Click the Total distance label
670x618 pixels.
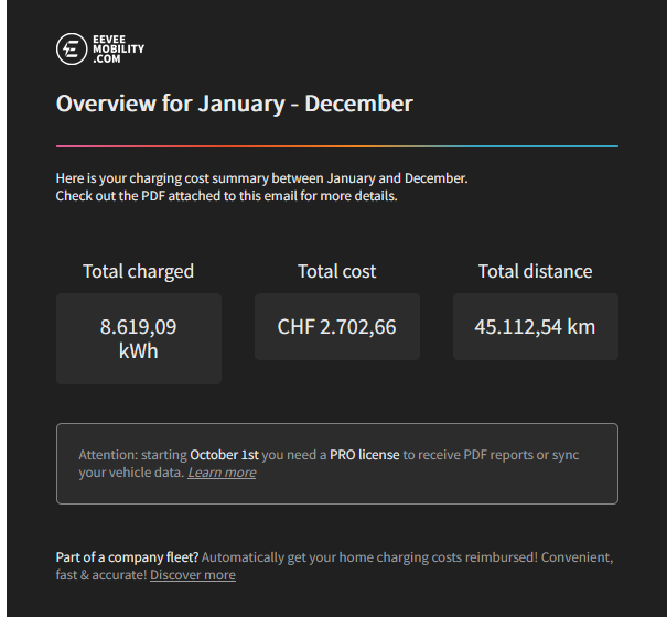(x=535, y=271)
